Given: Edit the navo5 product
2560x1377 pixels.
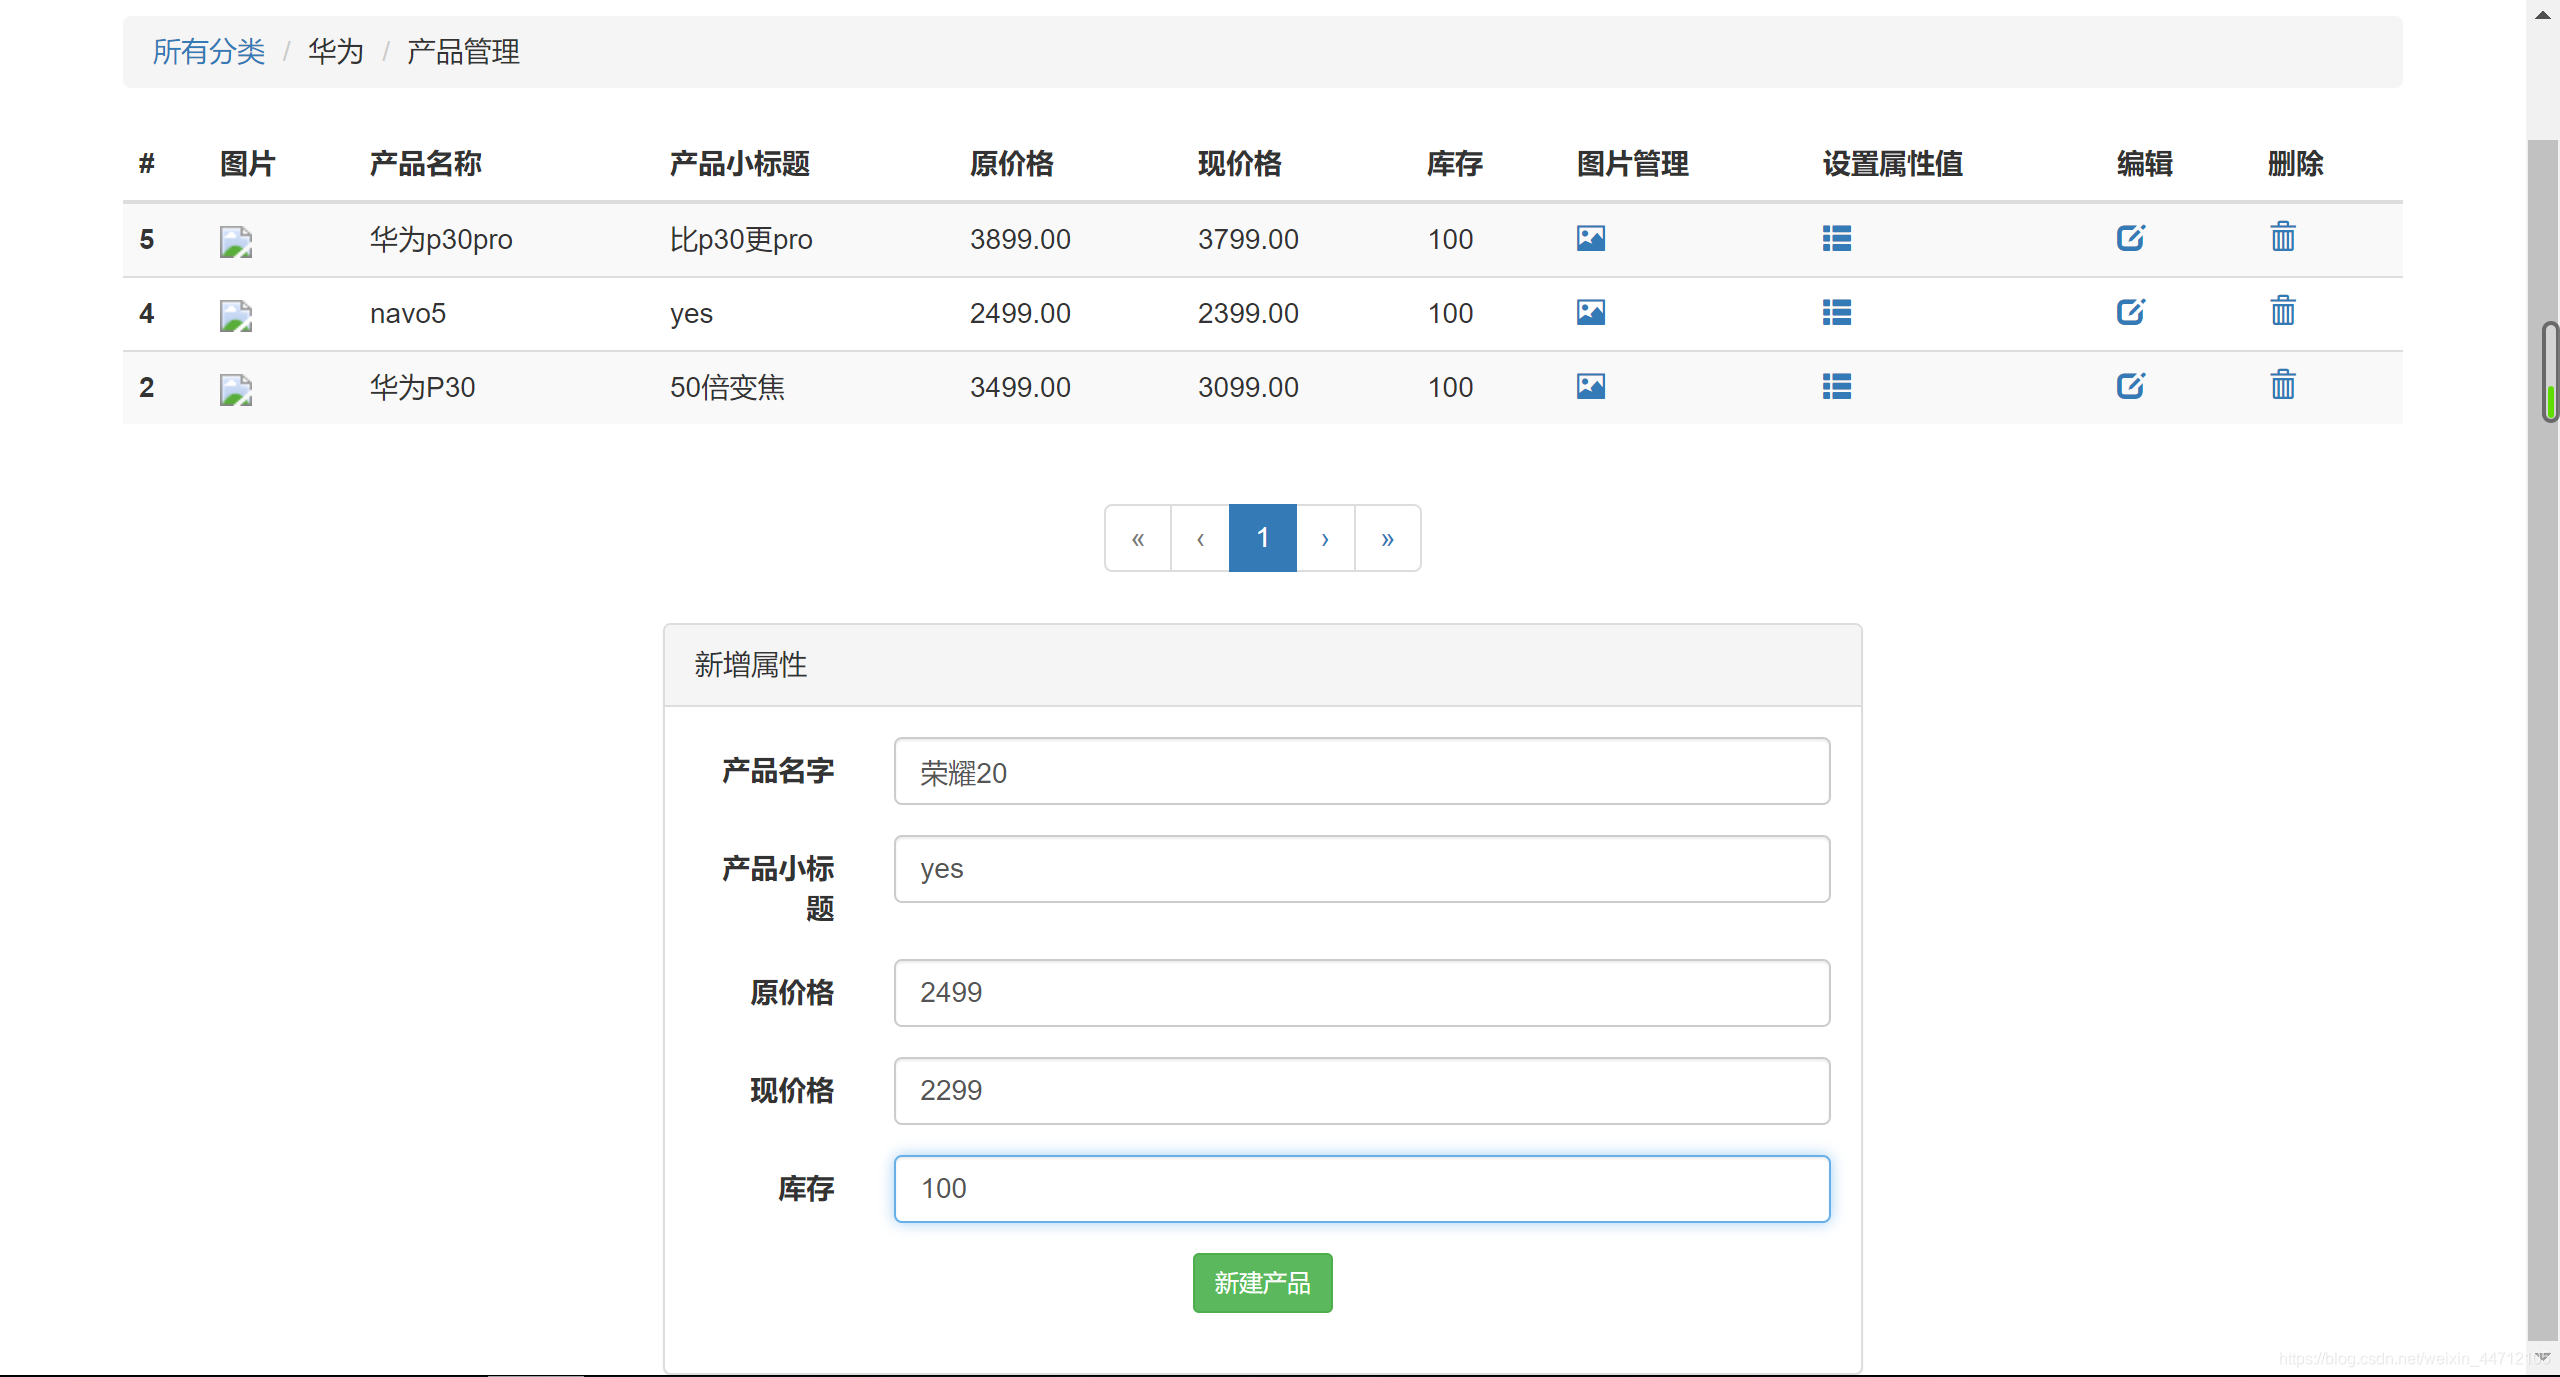Looking at the screenshot, I should click(x=2130, y=312).
